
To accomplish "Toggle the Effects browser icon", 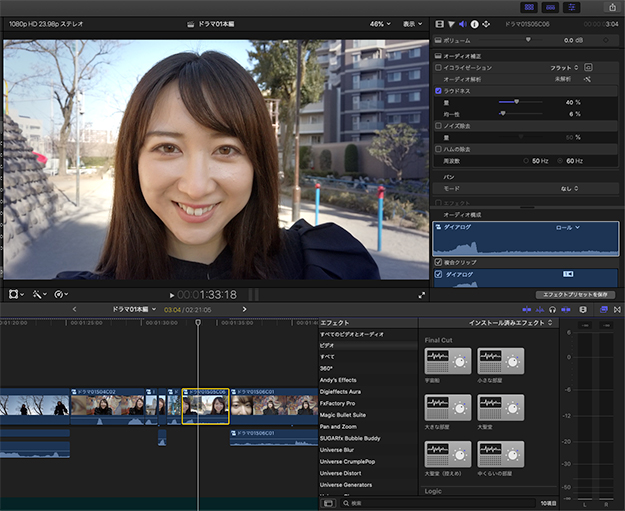I will tap(604, 309).
